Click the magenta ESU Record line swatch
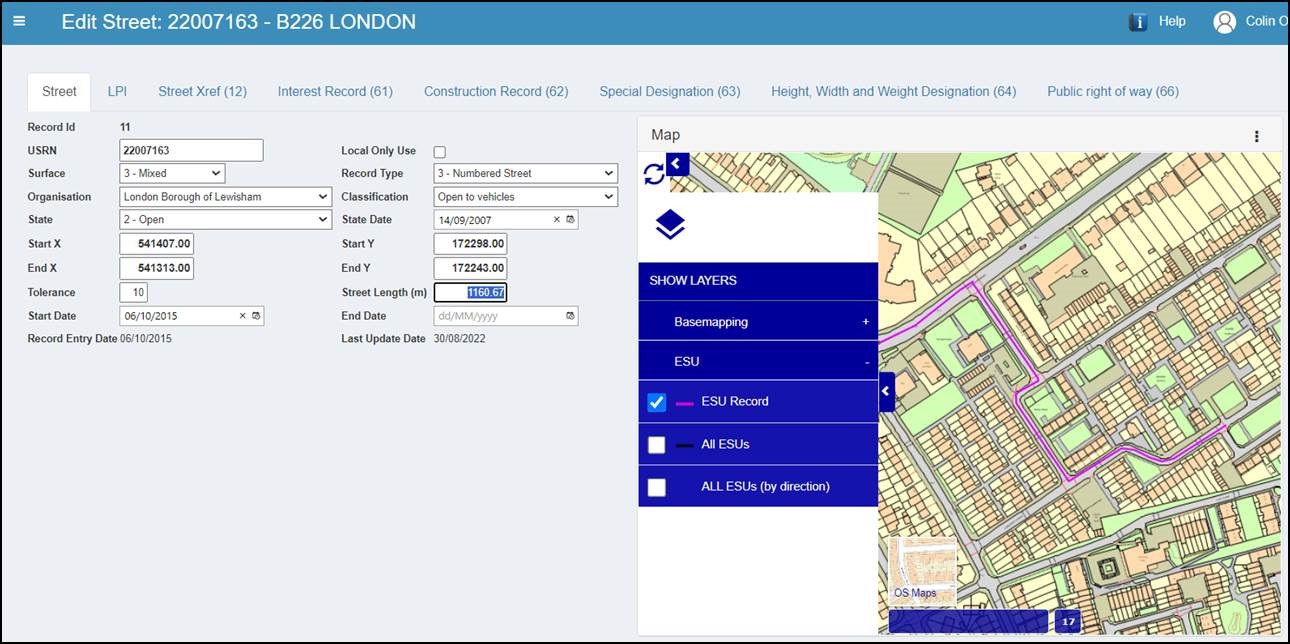 [x=685, y=402]
